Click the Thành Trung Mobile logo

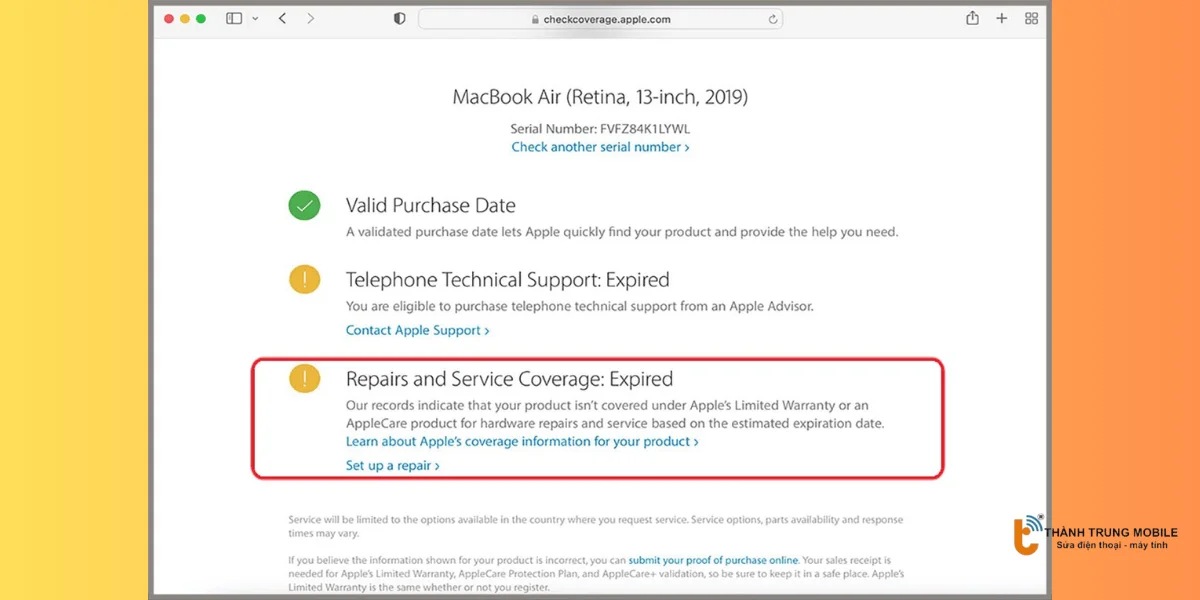click(x=1027, y=535)
